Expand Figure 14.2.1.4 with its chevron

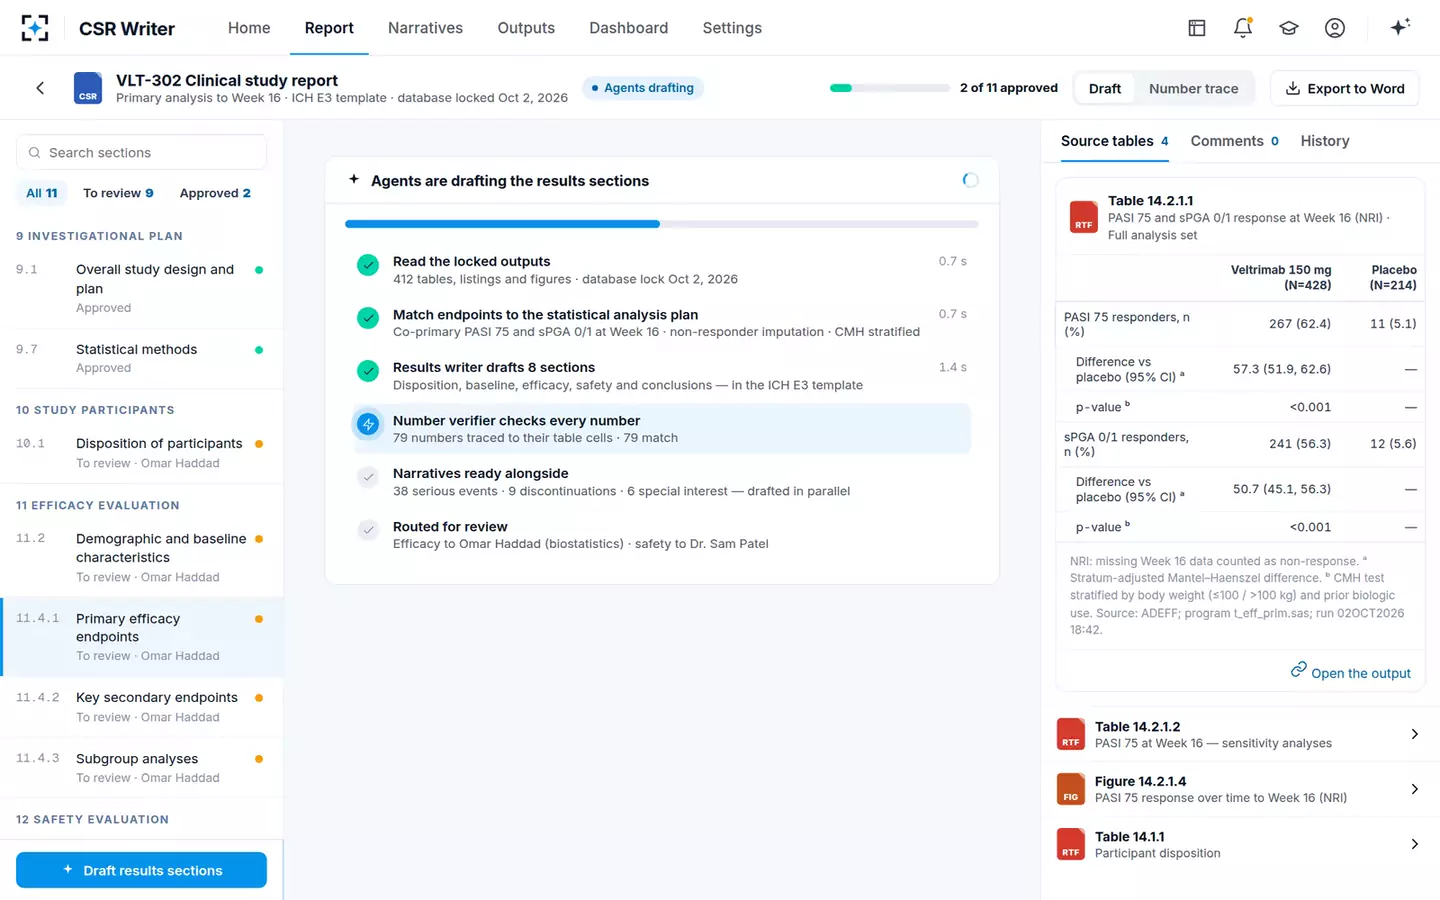point(1414,789)
